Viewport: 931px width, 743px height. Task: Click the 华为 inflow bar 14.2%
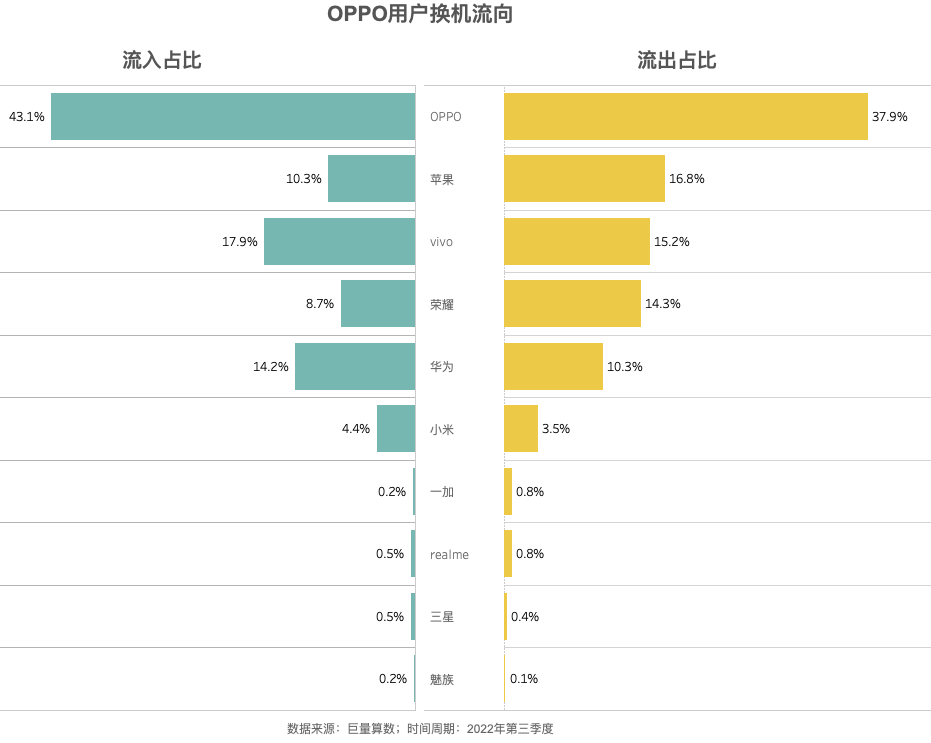coord(355,366)
